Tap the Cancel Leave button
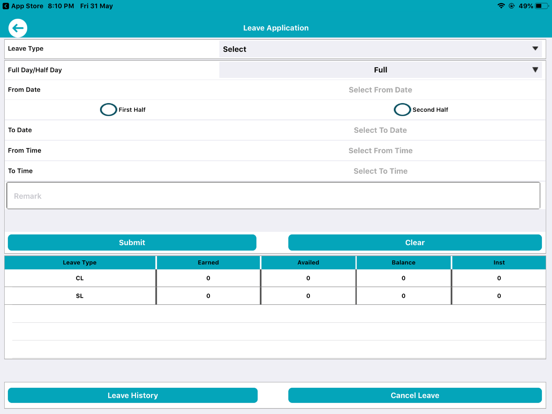Image resolution: width=552 pixels, height=414 pixels. 415,395
